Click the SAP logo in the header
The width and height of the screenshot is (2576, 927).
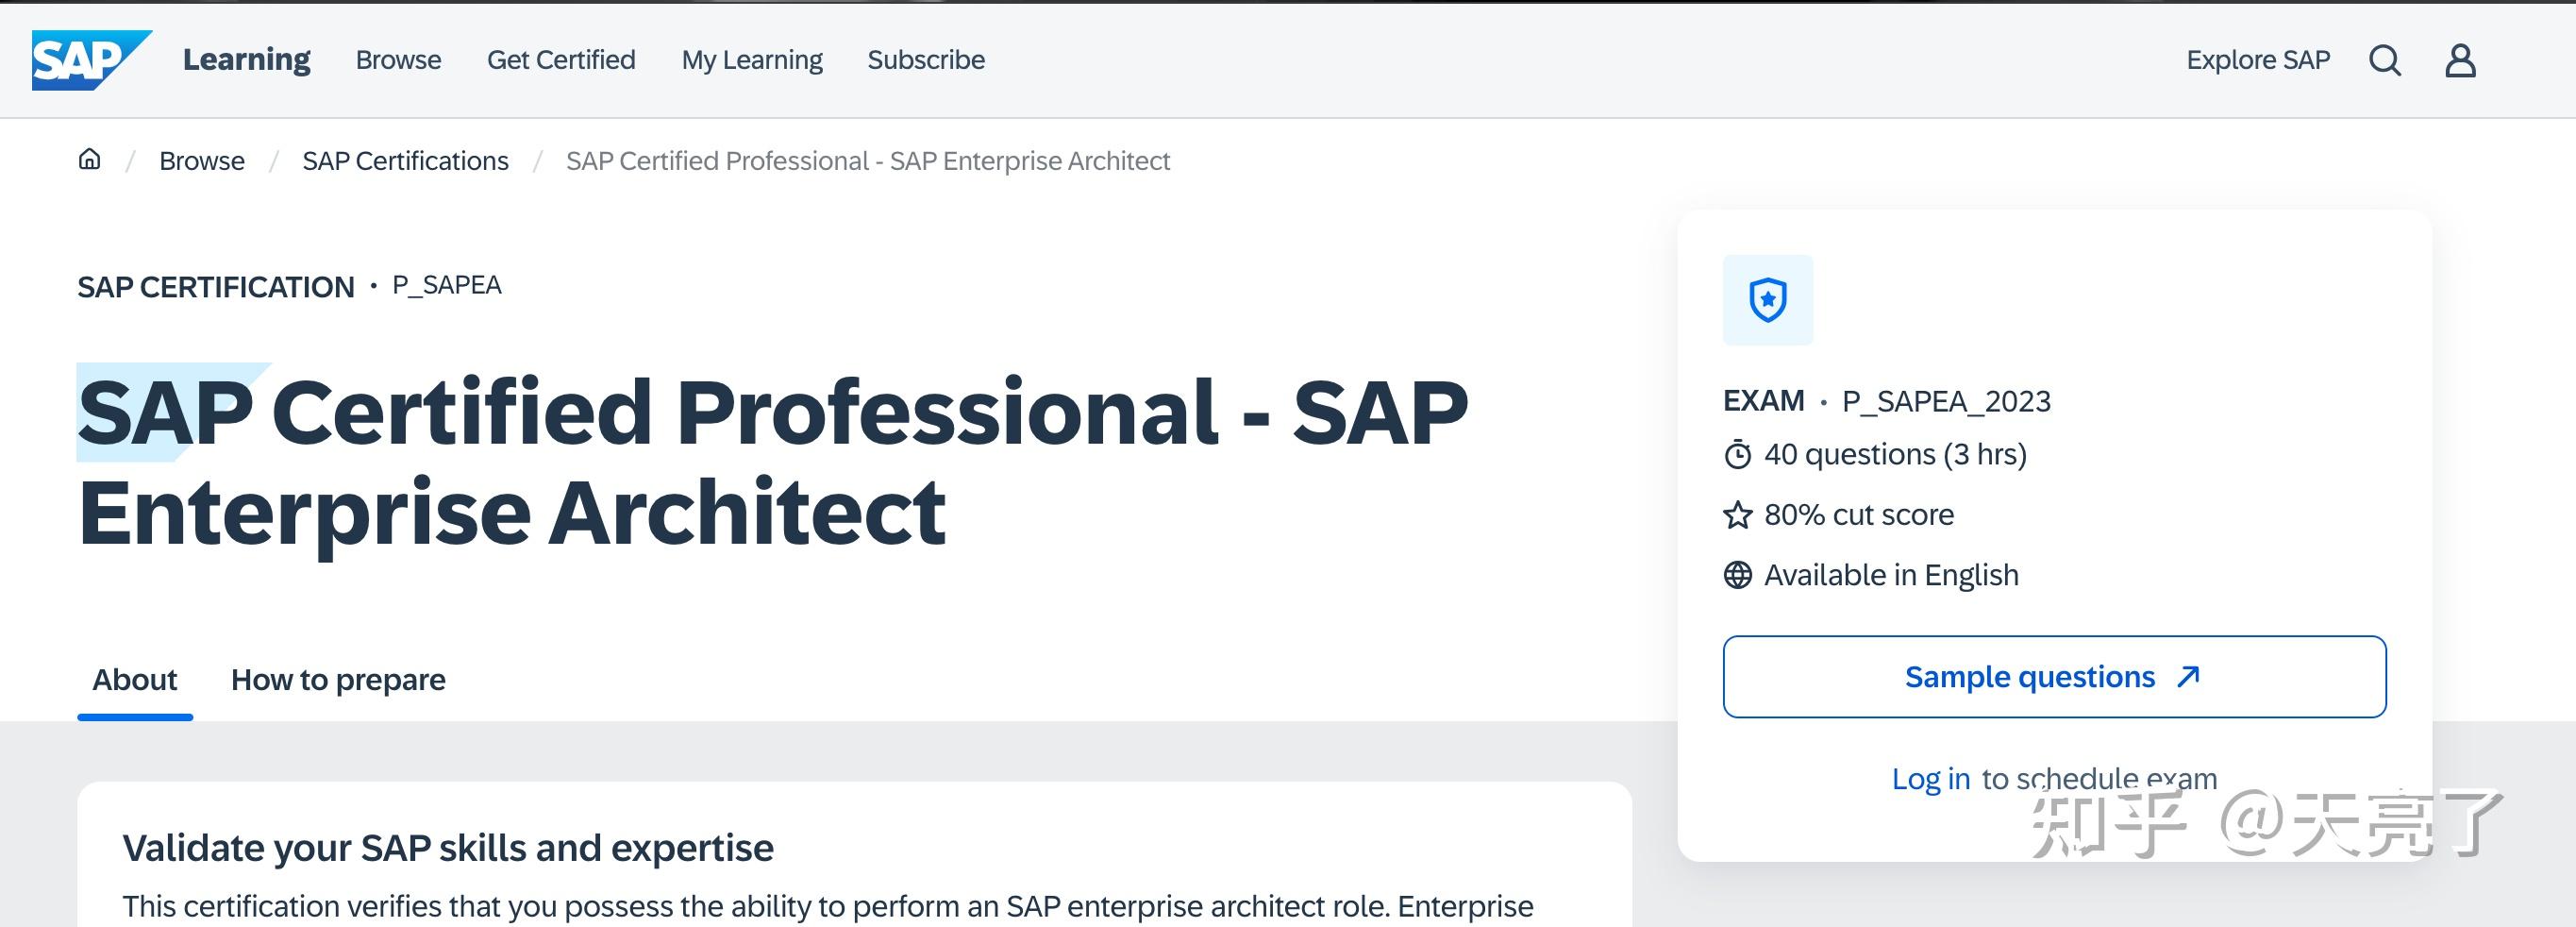point(90,60)
